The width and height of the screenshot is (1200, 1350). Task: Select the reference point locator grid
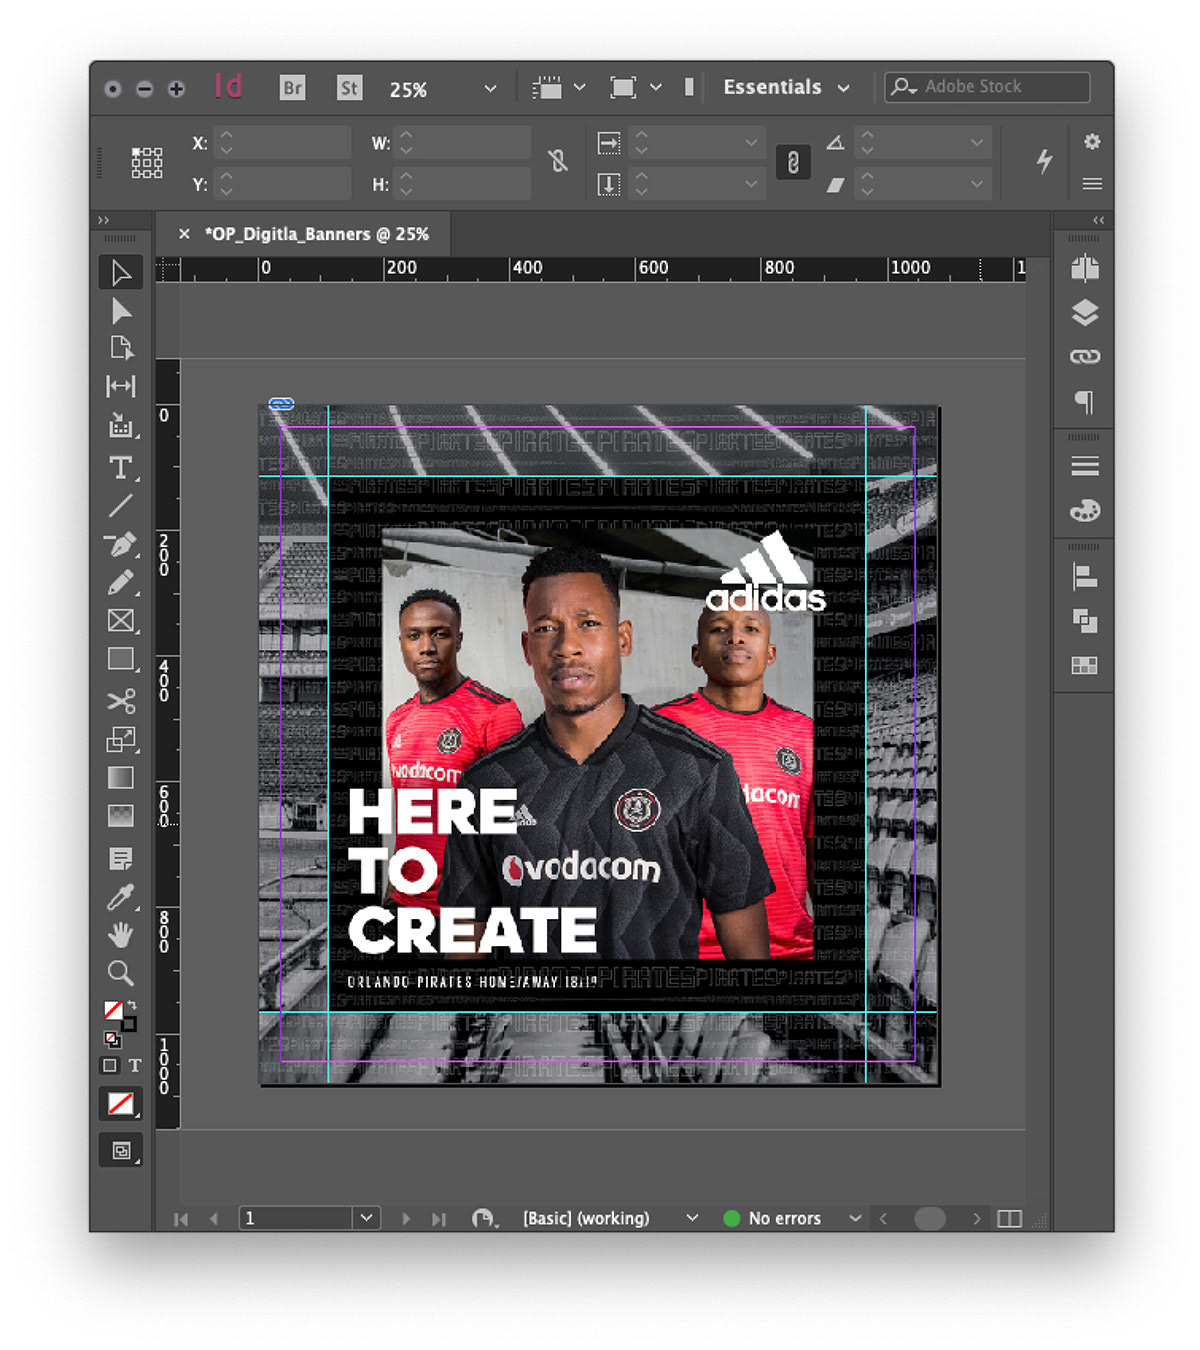tap(147, 162)
